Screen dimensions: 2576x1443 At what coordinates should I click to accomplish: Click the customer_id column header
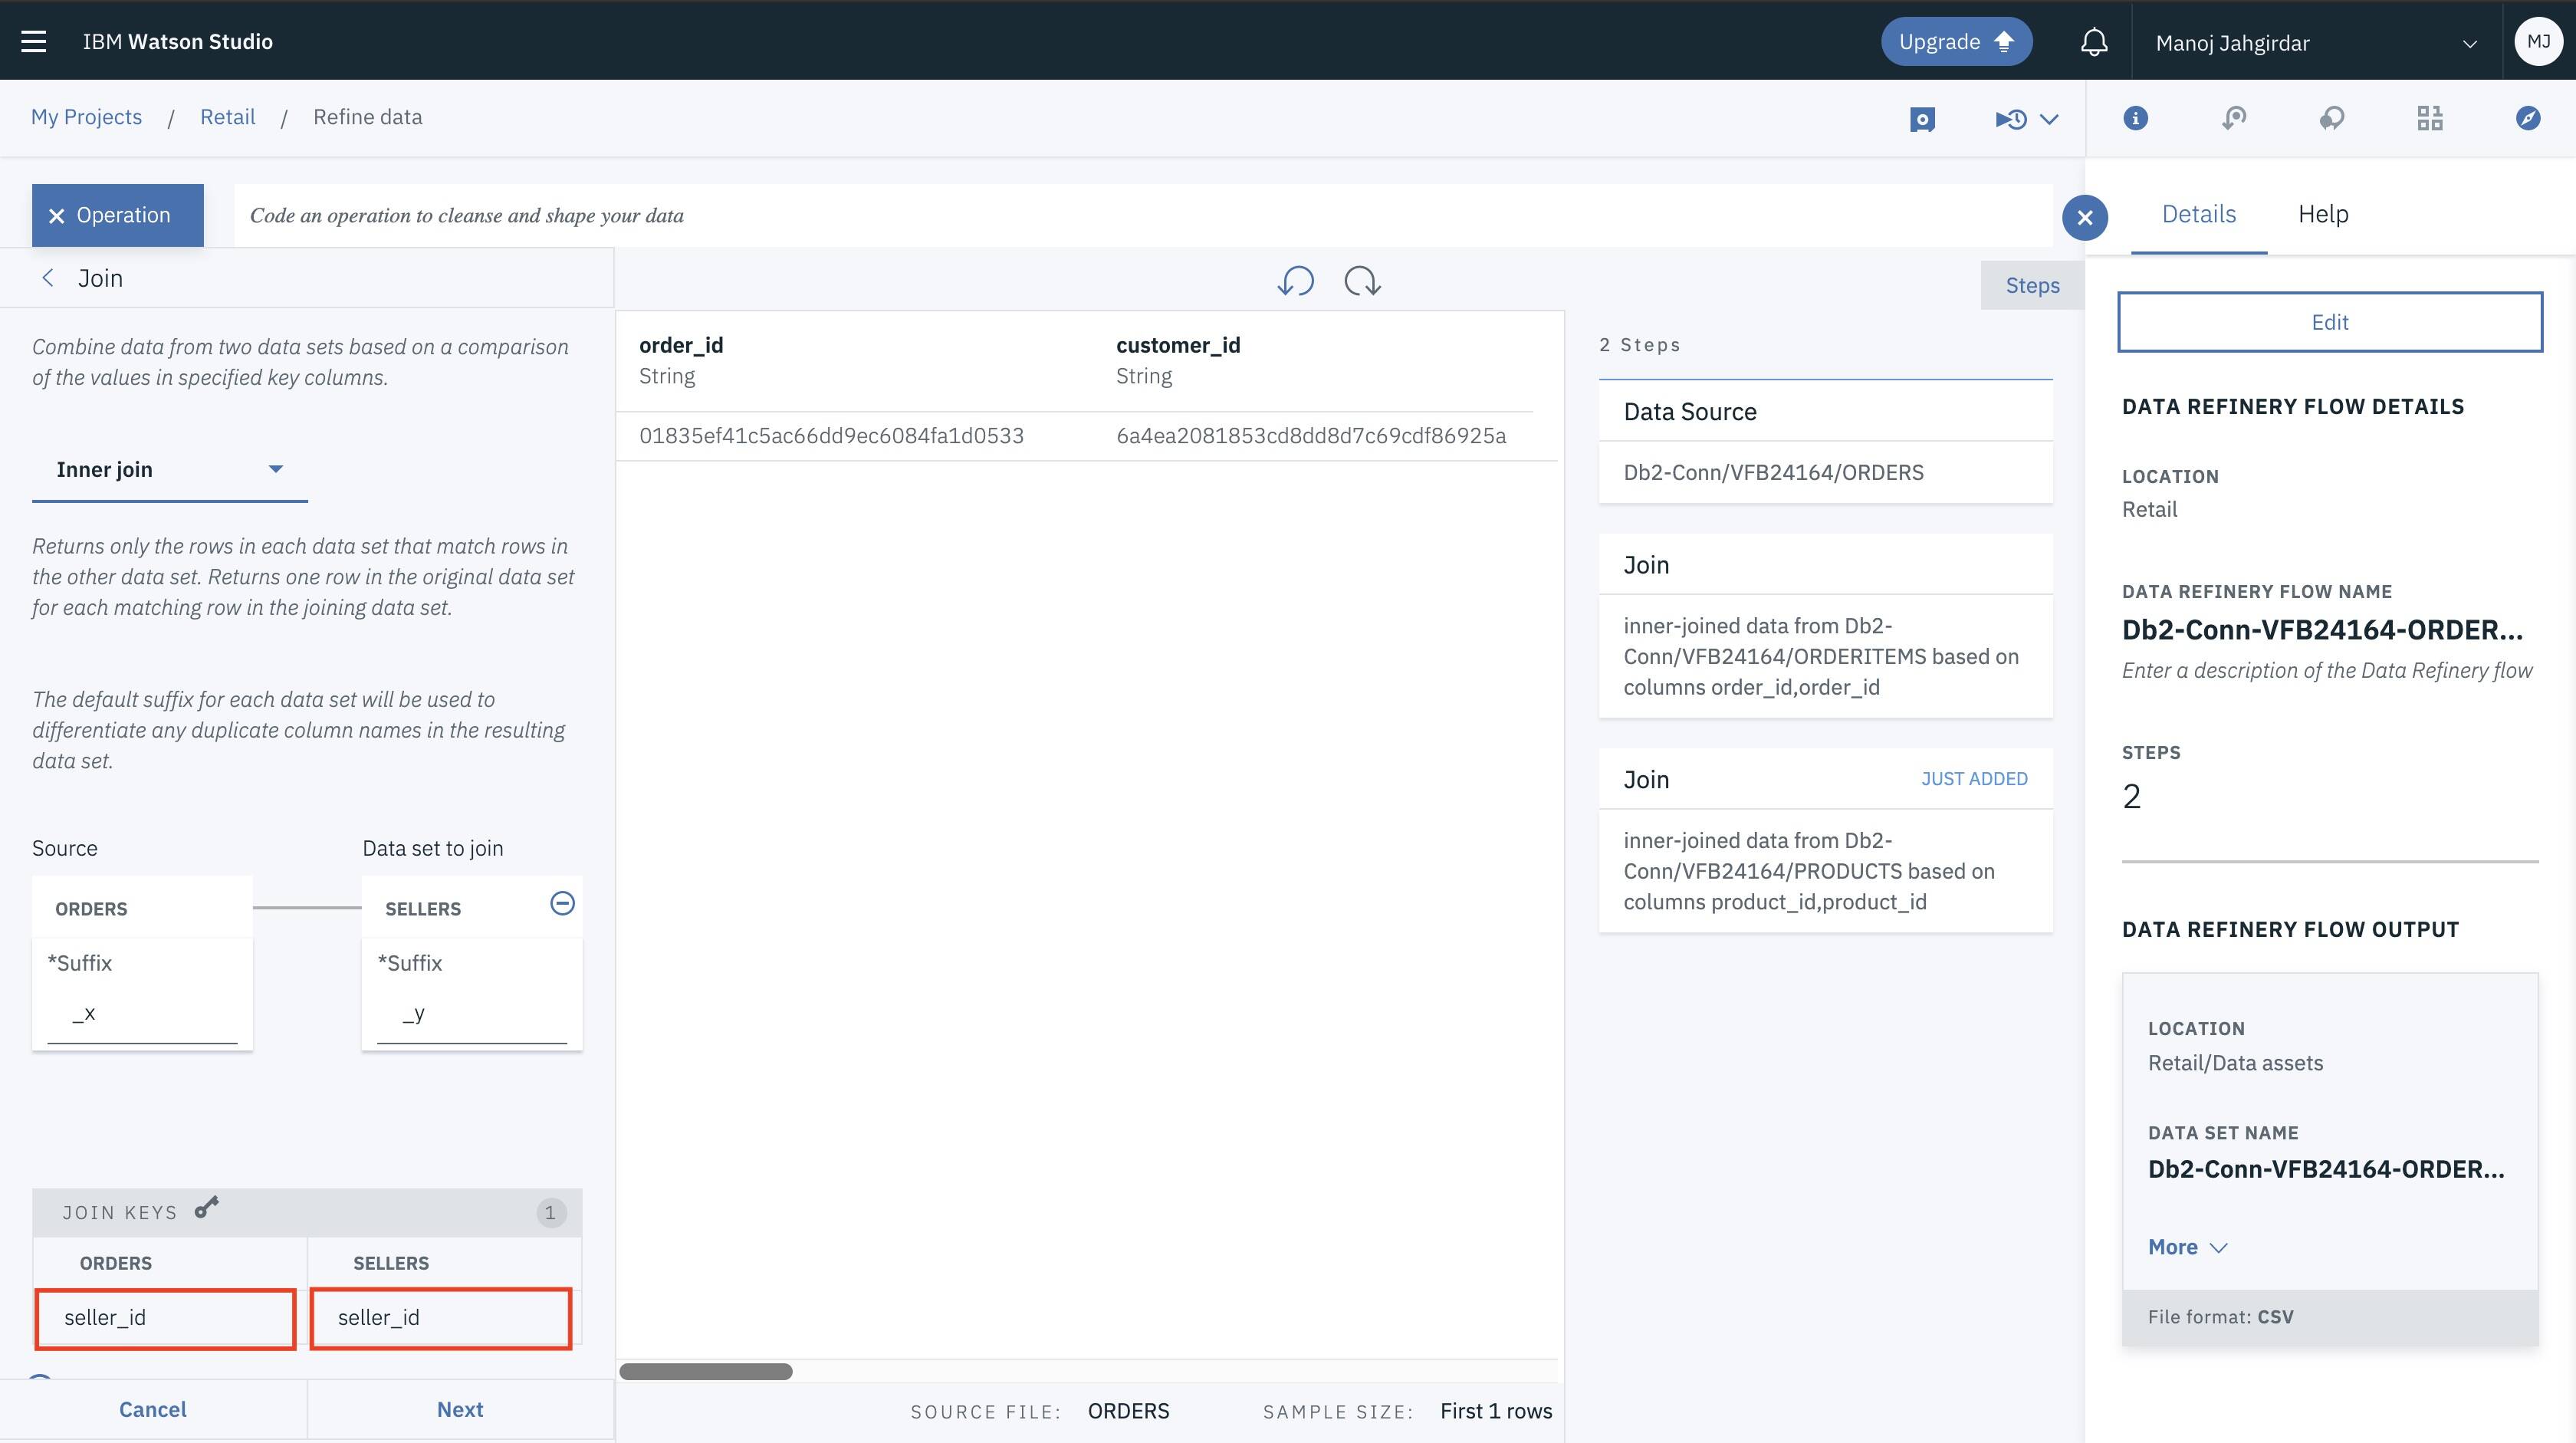[1178, 345]
